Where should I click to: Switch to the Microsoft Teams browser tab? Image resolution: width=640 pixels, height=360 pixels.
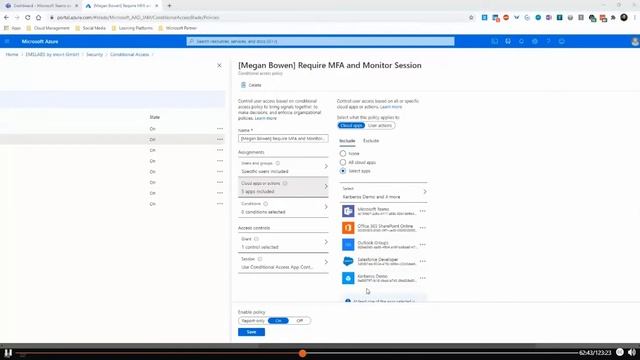coord(41,6)
